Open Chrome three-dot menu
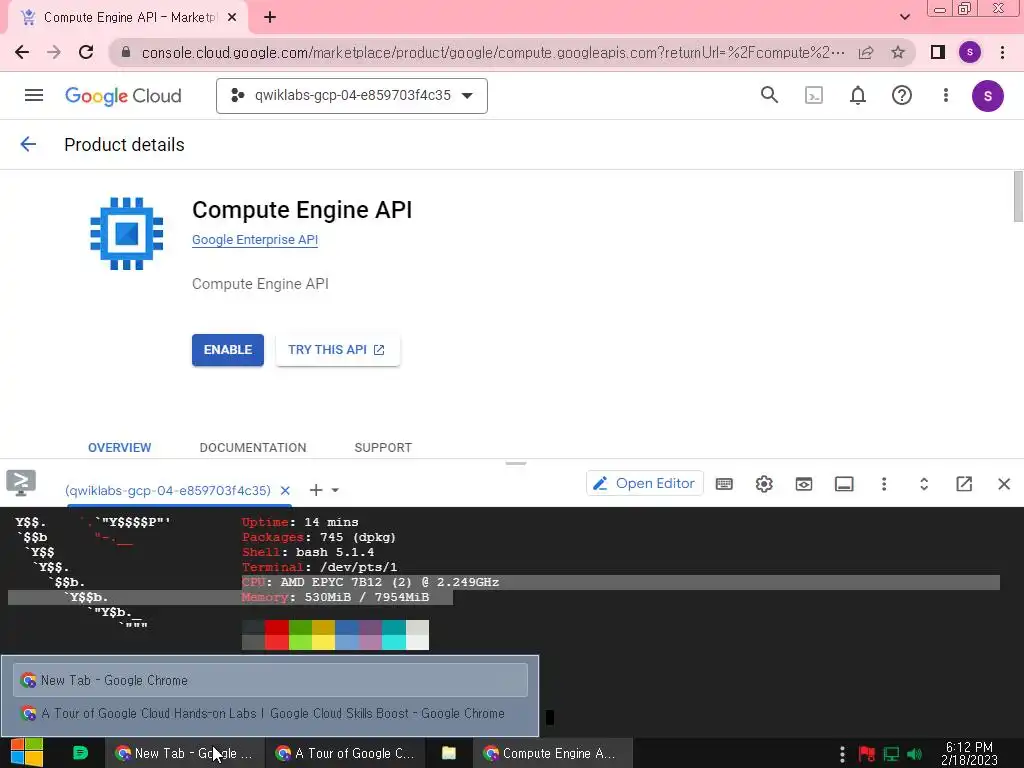 click(1002, 52)
